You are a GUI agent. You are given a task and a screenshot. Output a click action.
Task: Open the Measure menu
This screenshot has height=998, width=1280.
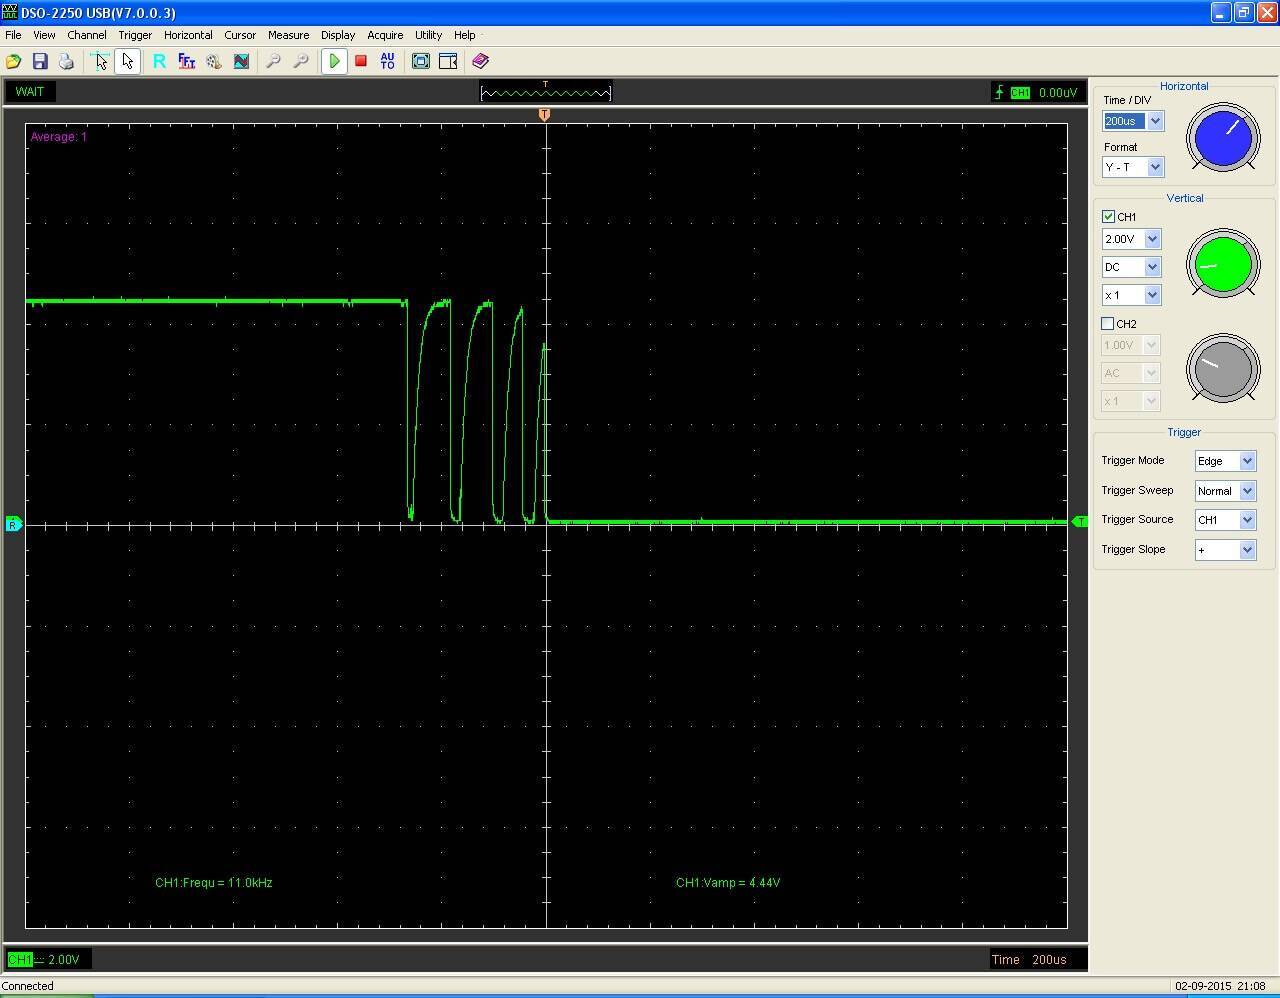pos(288,35)
